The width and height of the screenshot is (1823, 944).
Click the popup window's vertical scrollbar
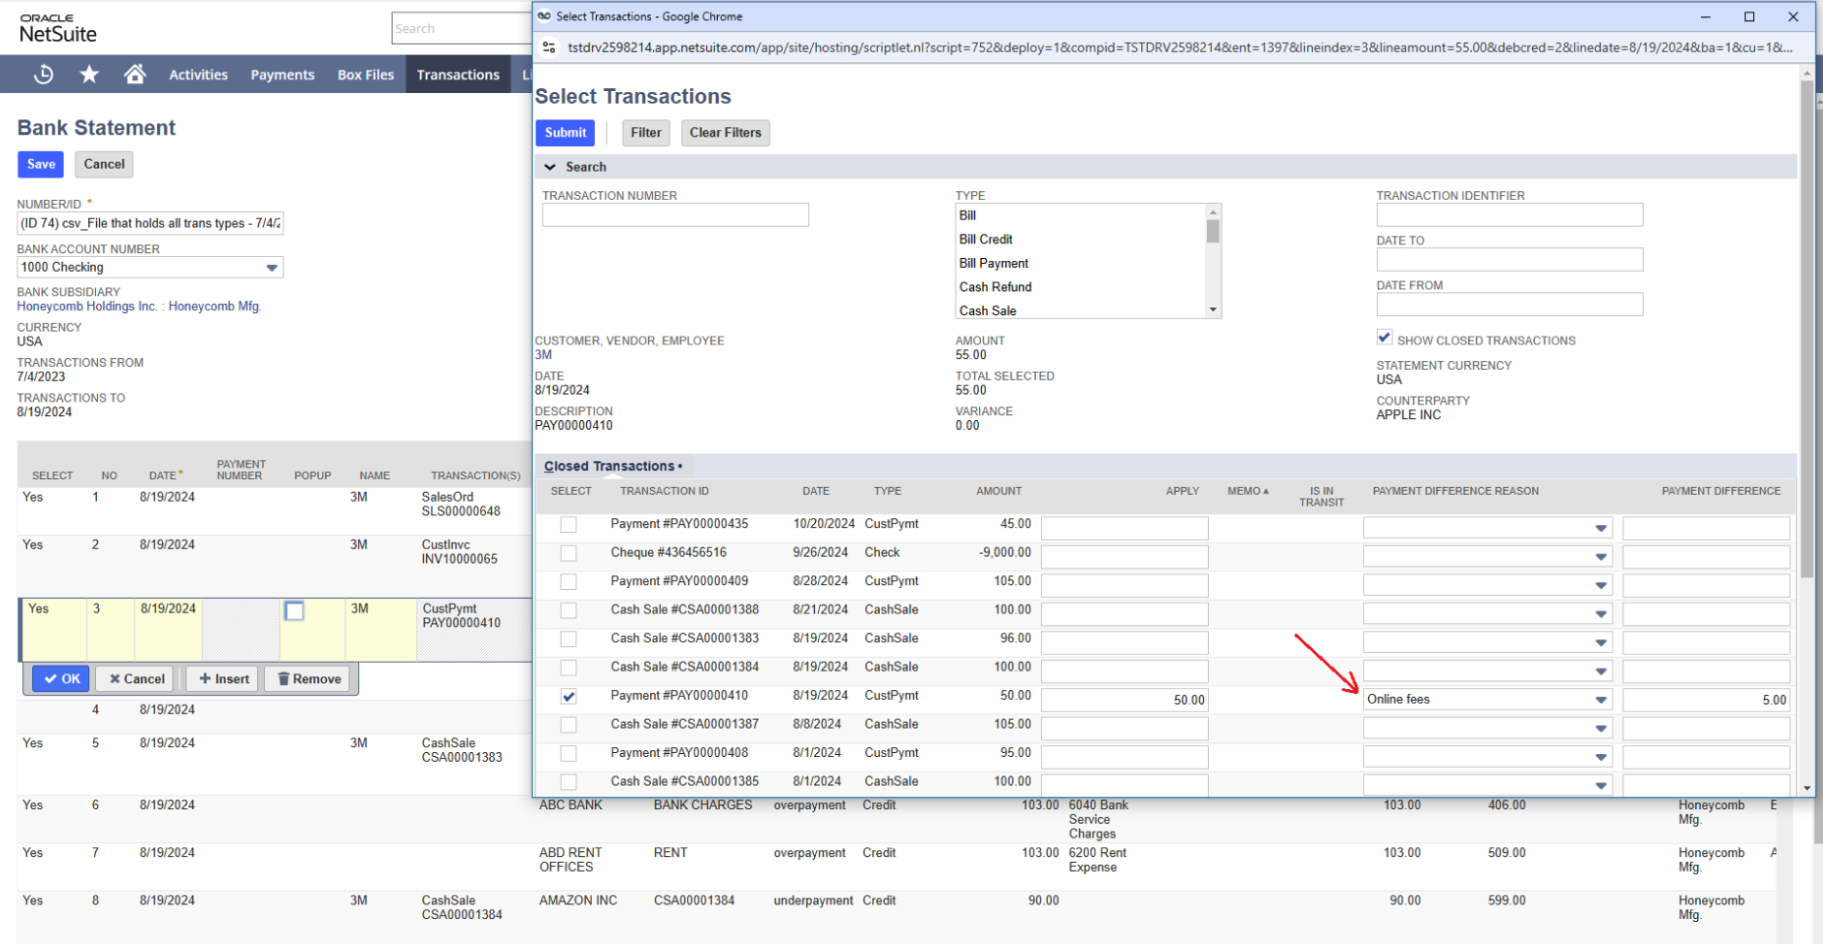[1806, 329]
